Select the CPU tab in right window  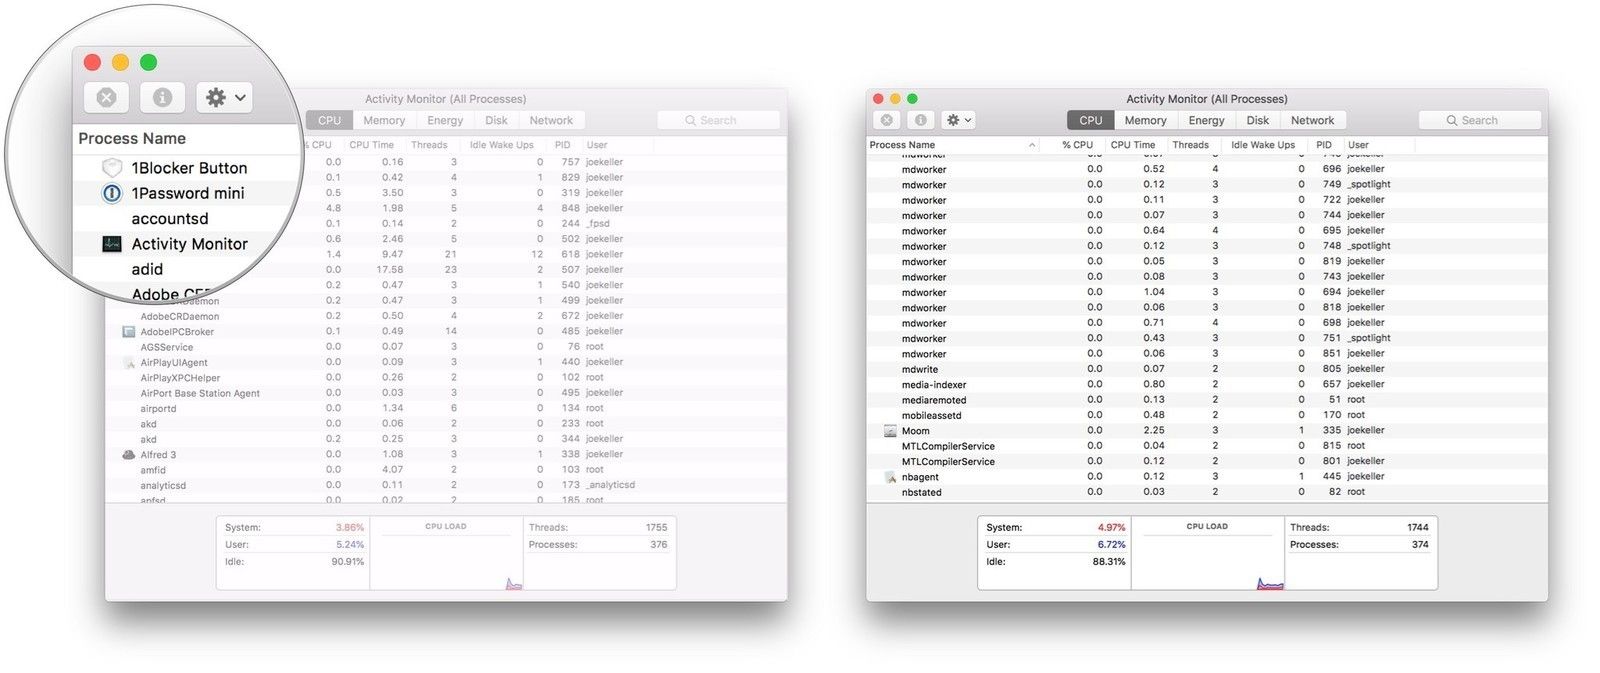click(x=1091, y=120)
